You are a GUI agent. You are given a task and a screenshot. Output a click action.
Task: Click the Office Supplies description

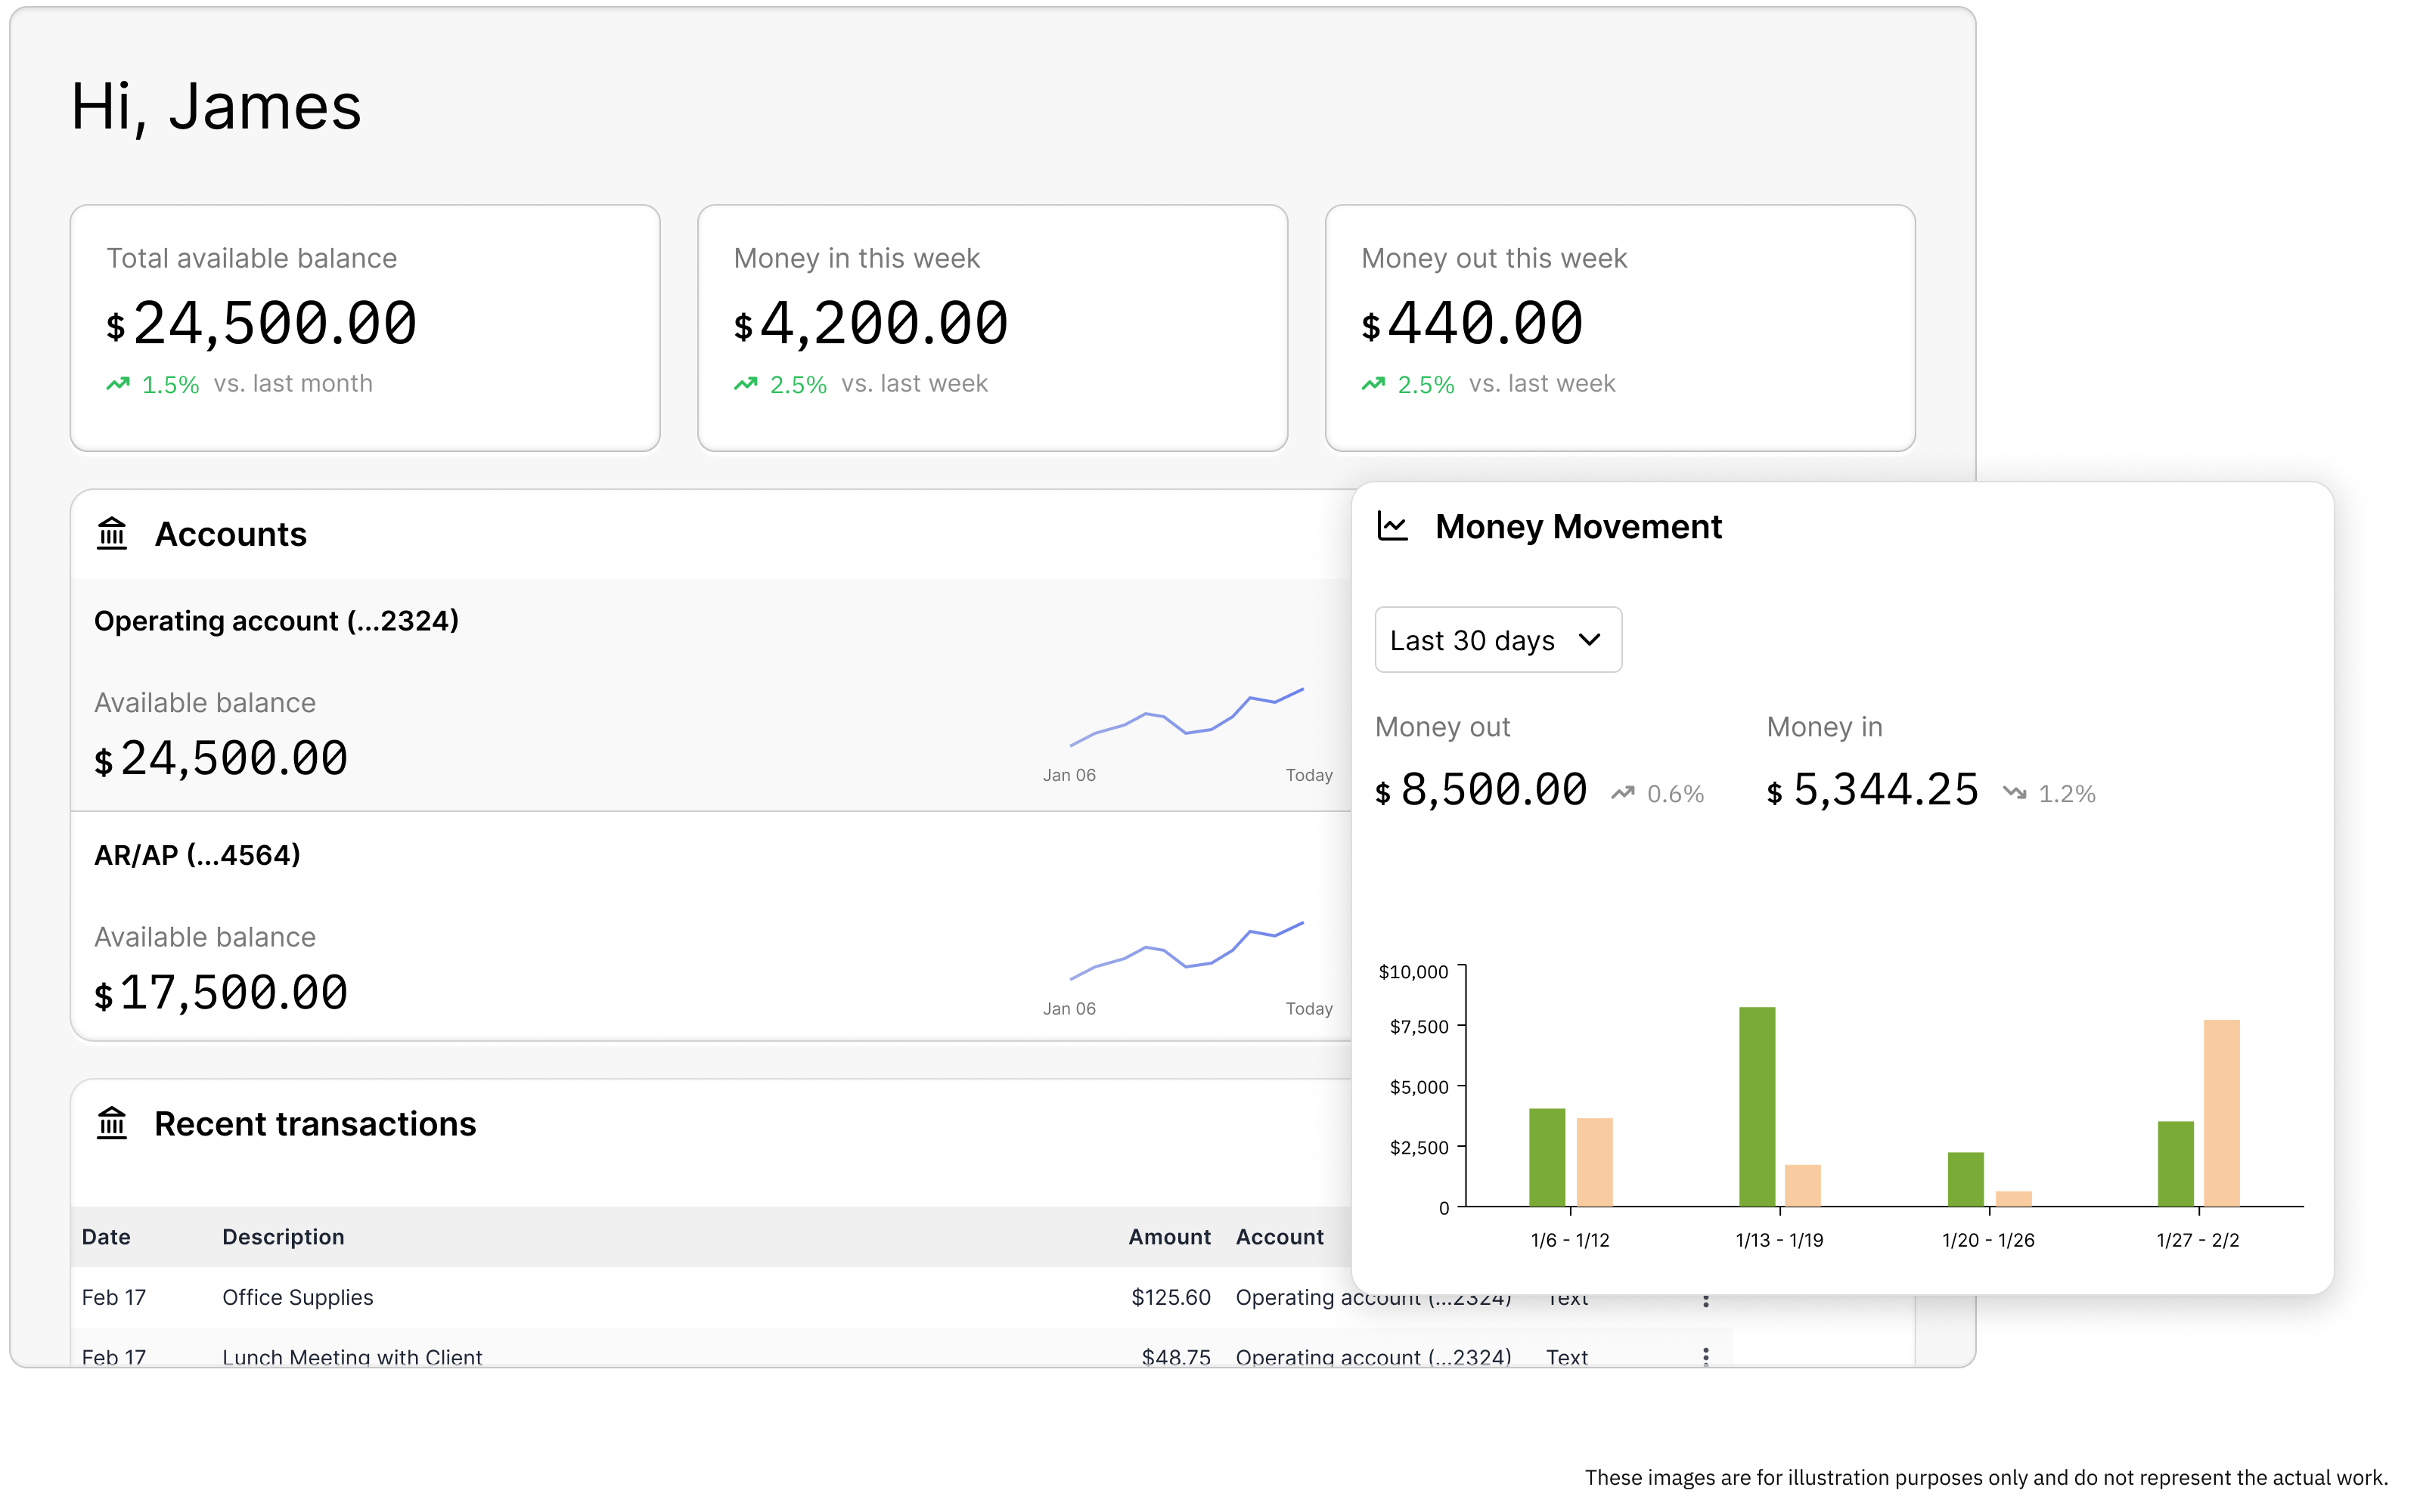(x=297, y=1297)
